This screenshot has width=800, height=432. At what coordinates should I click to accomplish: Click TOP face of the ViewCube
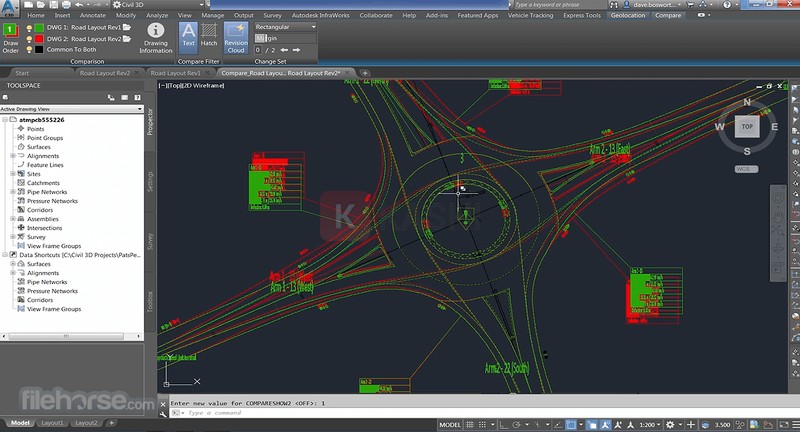pyautogui.click(x=747, y=126)
